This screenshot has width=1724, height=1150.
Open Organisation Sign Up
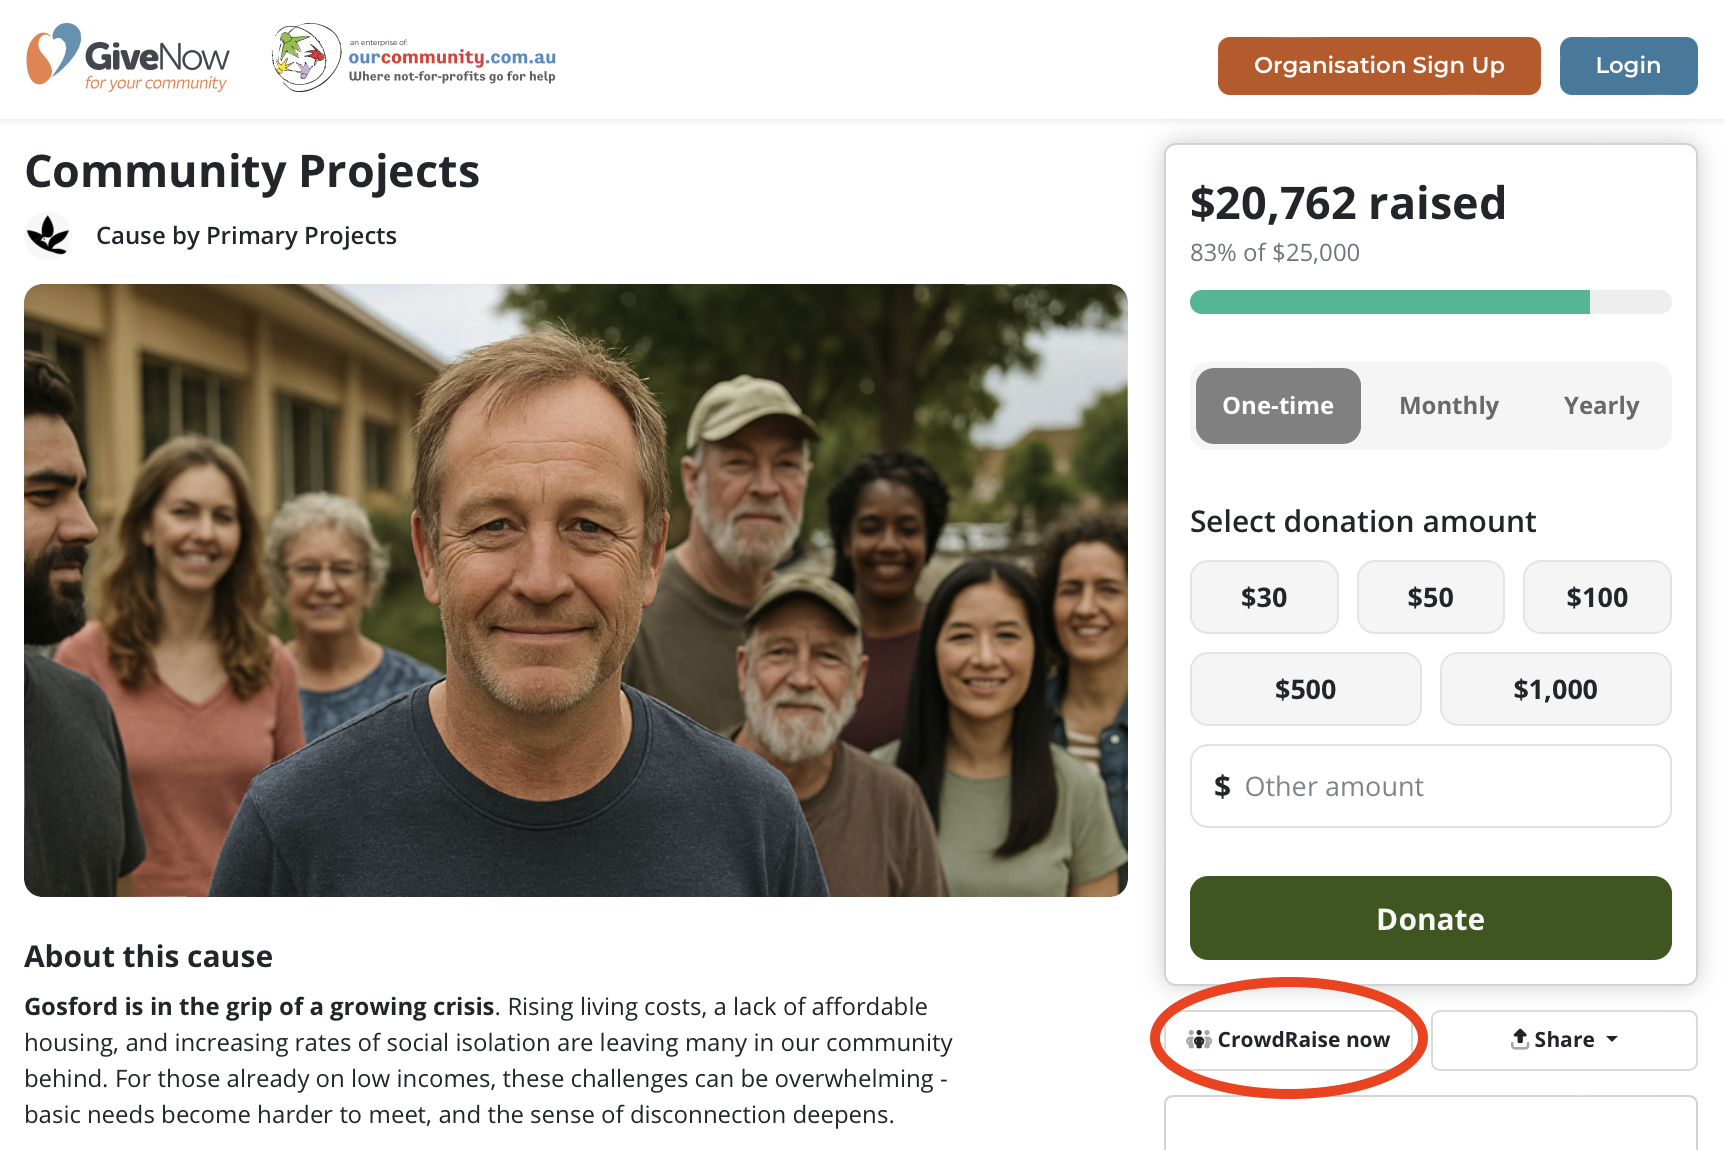pos(1378,66)
